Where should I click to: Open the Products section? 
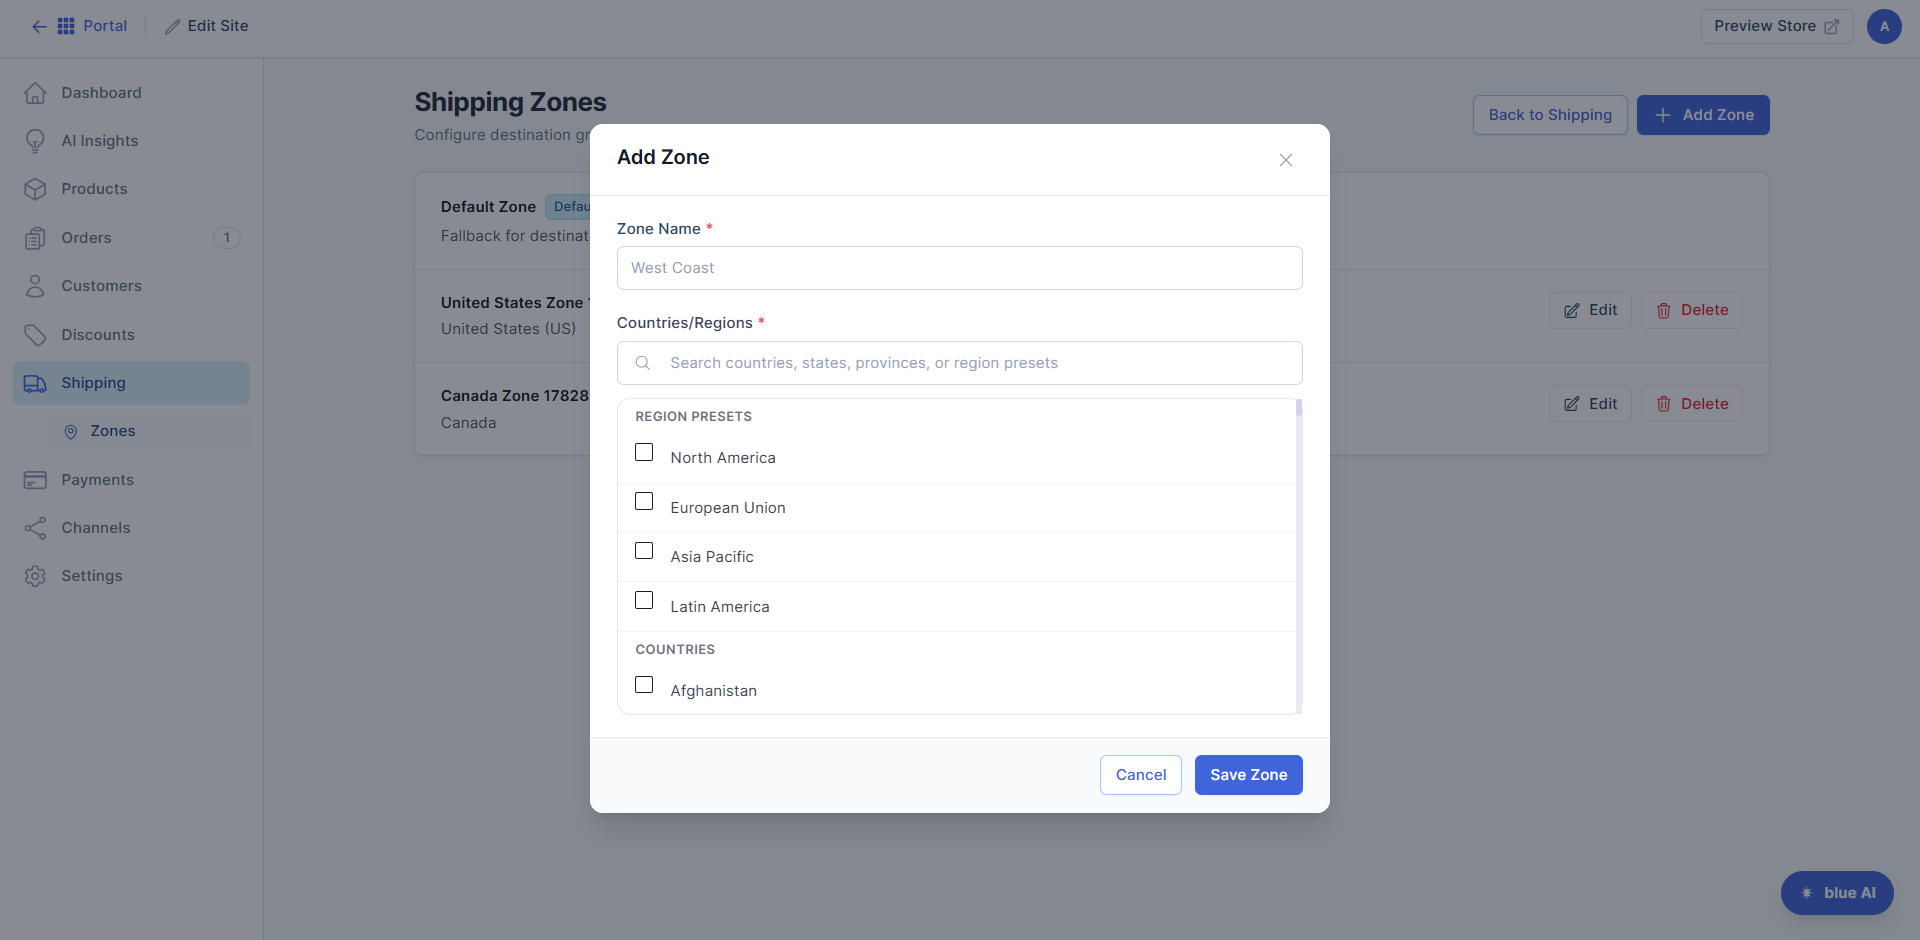click(x=131, y=189)
